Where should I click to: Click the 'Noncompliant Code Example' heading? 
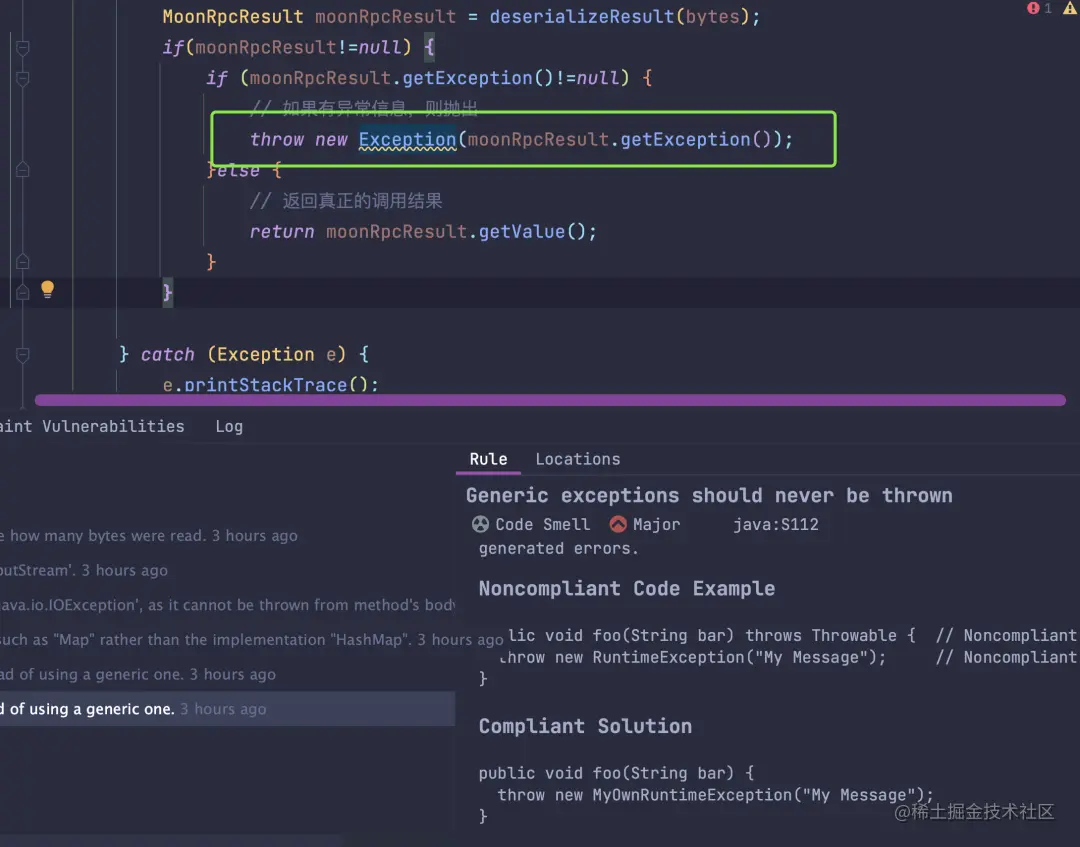[x=627, y=589]
